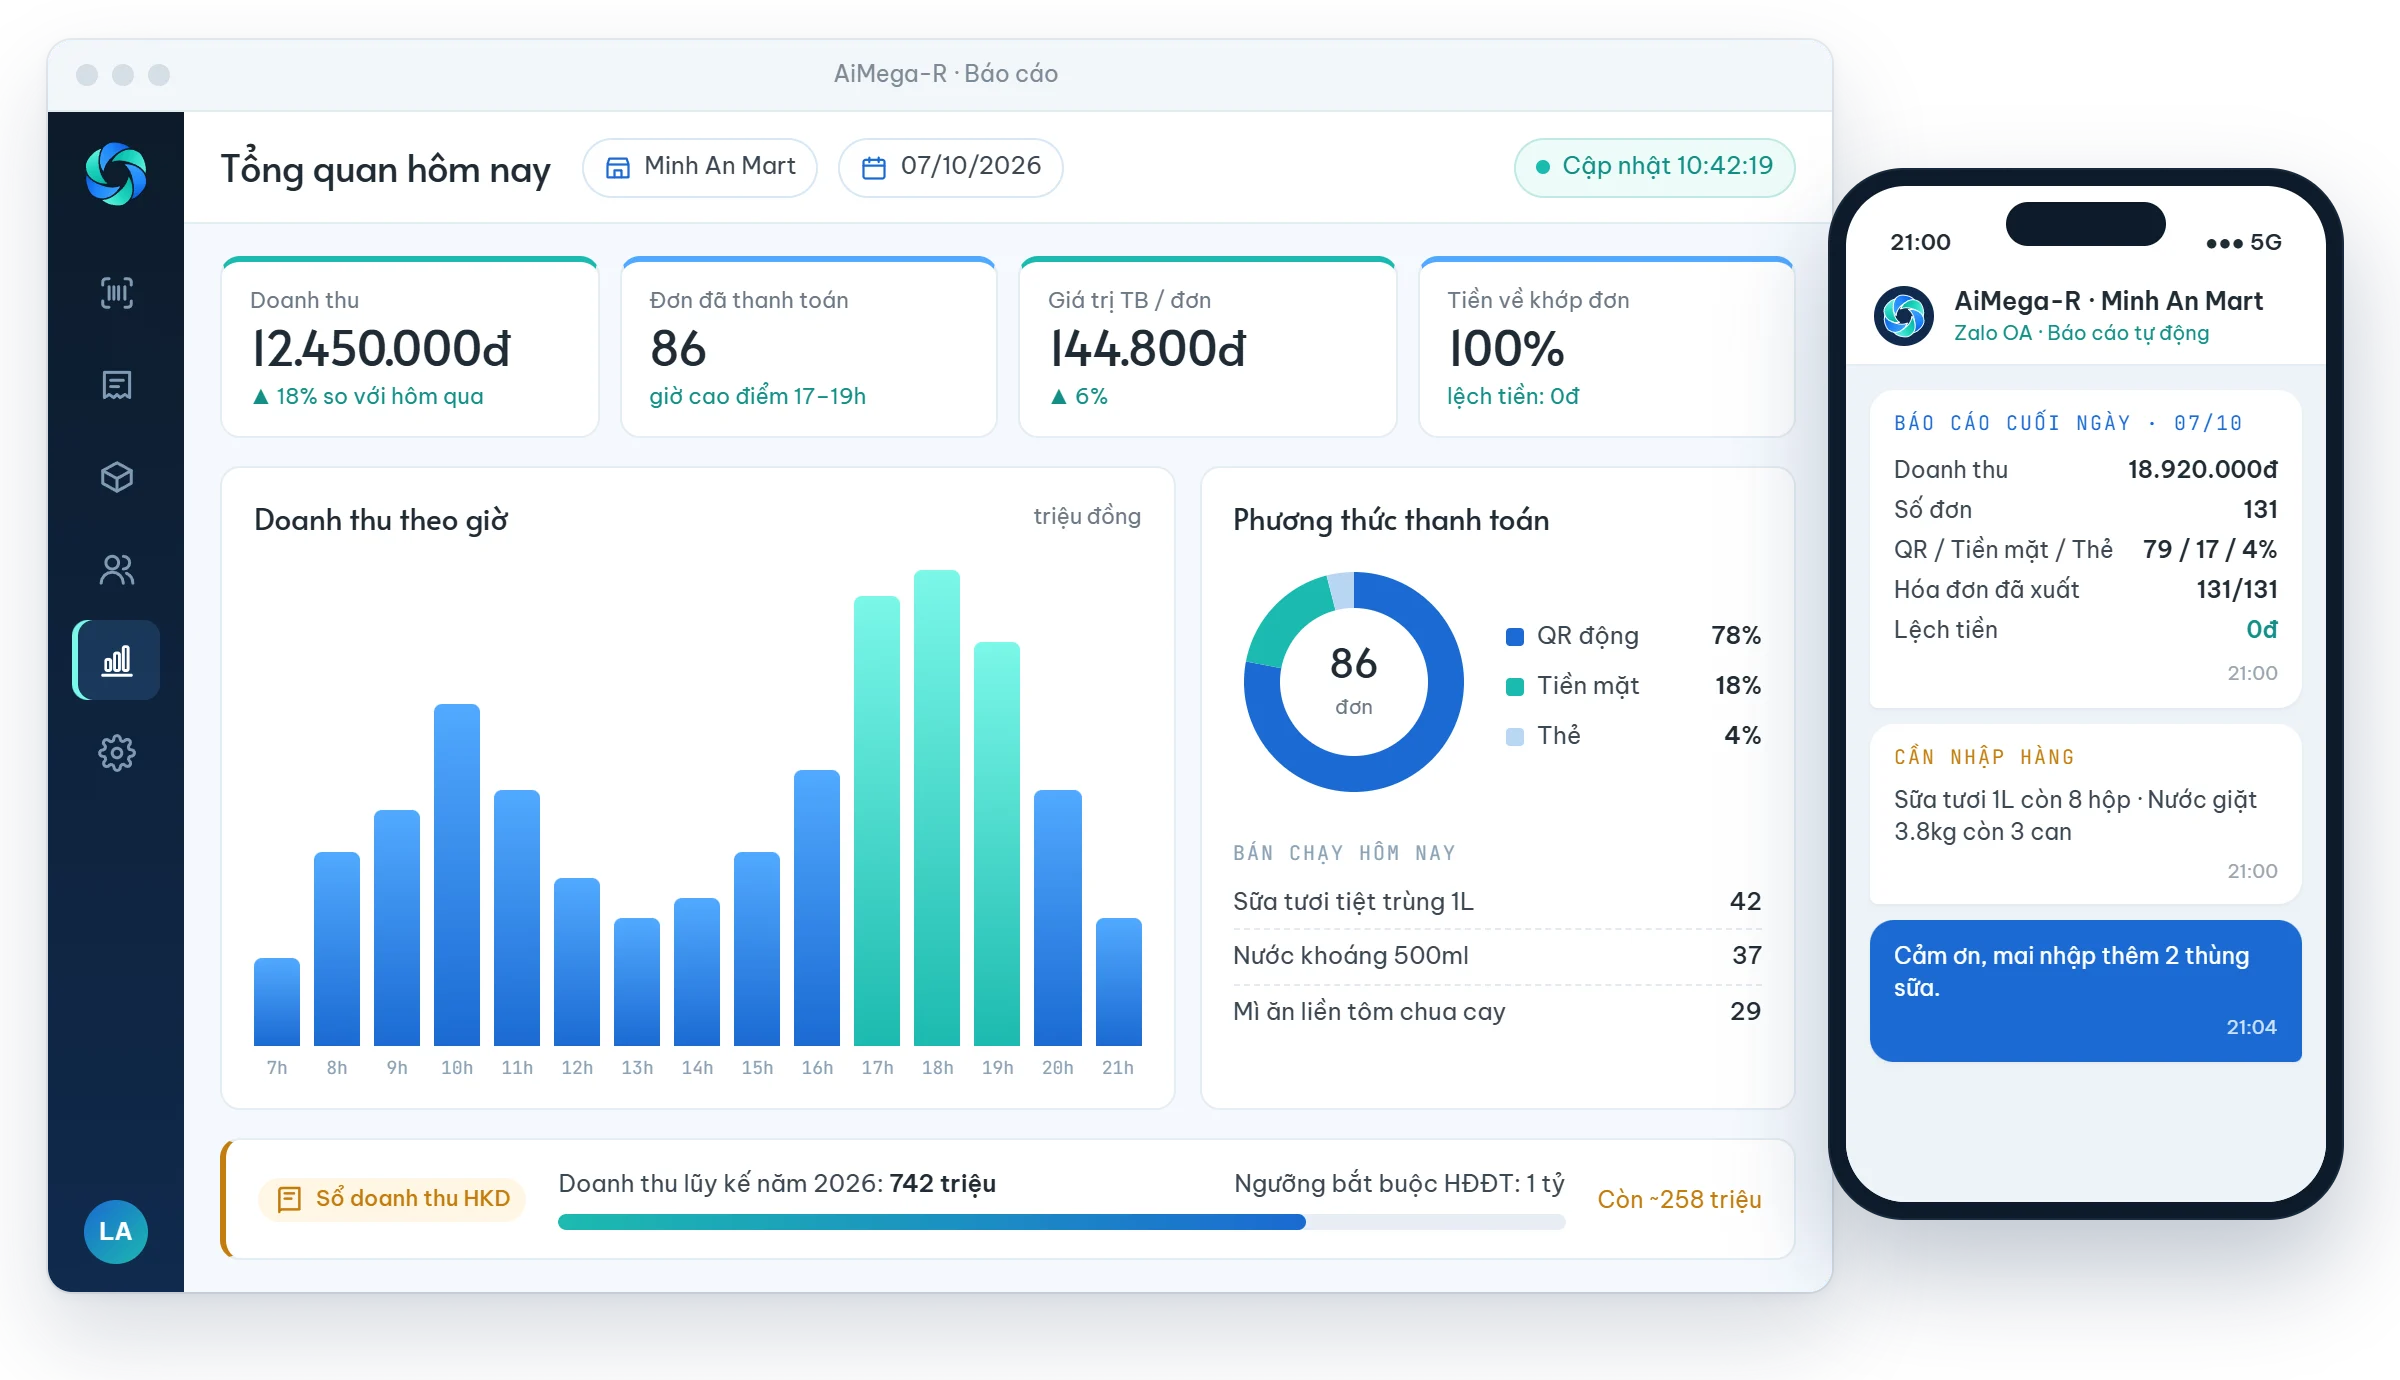Open the receipts sidebar icon
The image size is (2400, 1380).
point(117,384)
